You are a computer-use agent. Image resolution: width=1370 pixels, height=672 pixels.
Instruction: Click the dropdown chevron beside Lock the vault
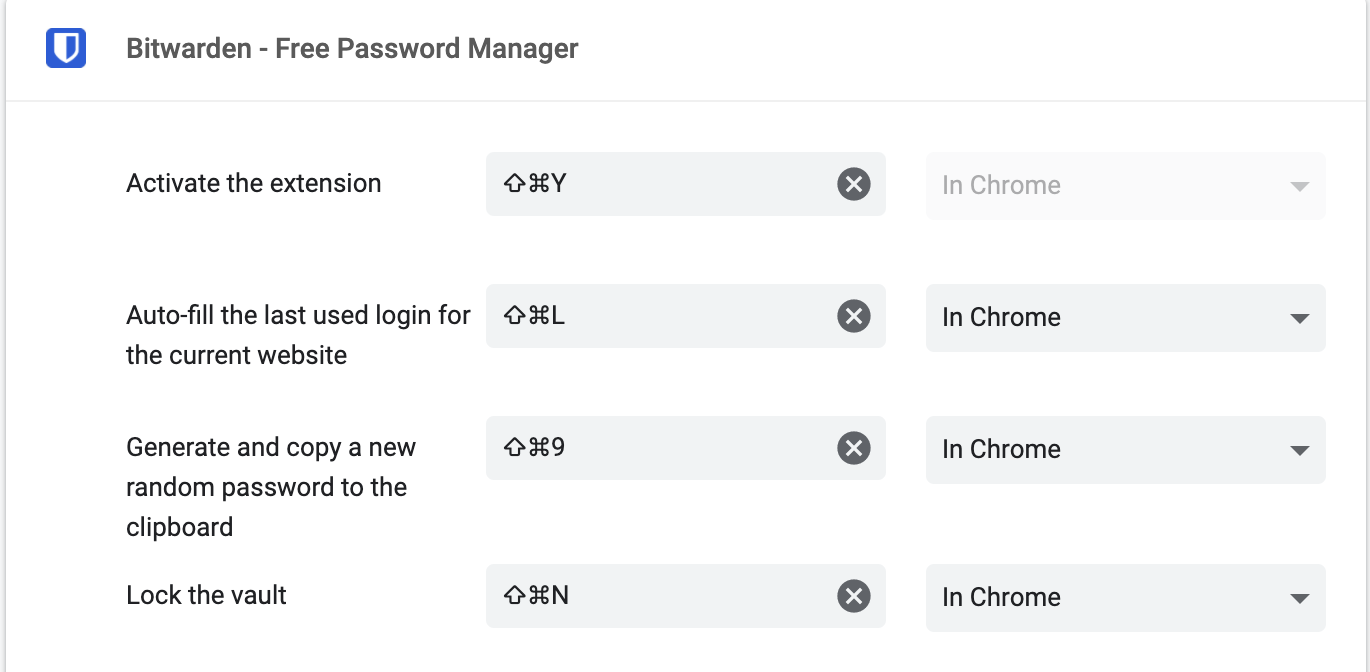(1299, 597)
